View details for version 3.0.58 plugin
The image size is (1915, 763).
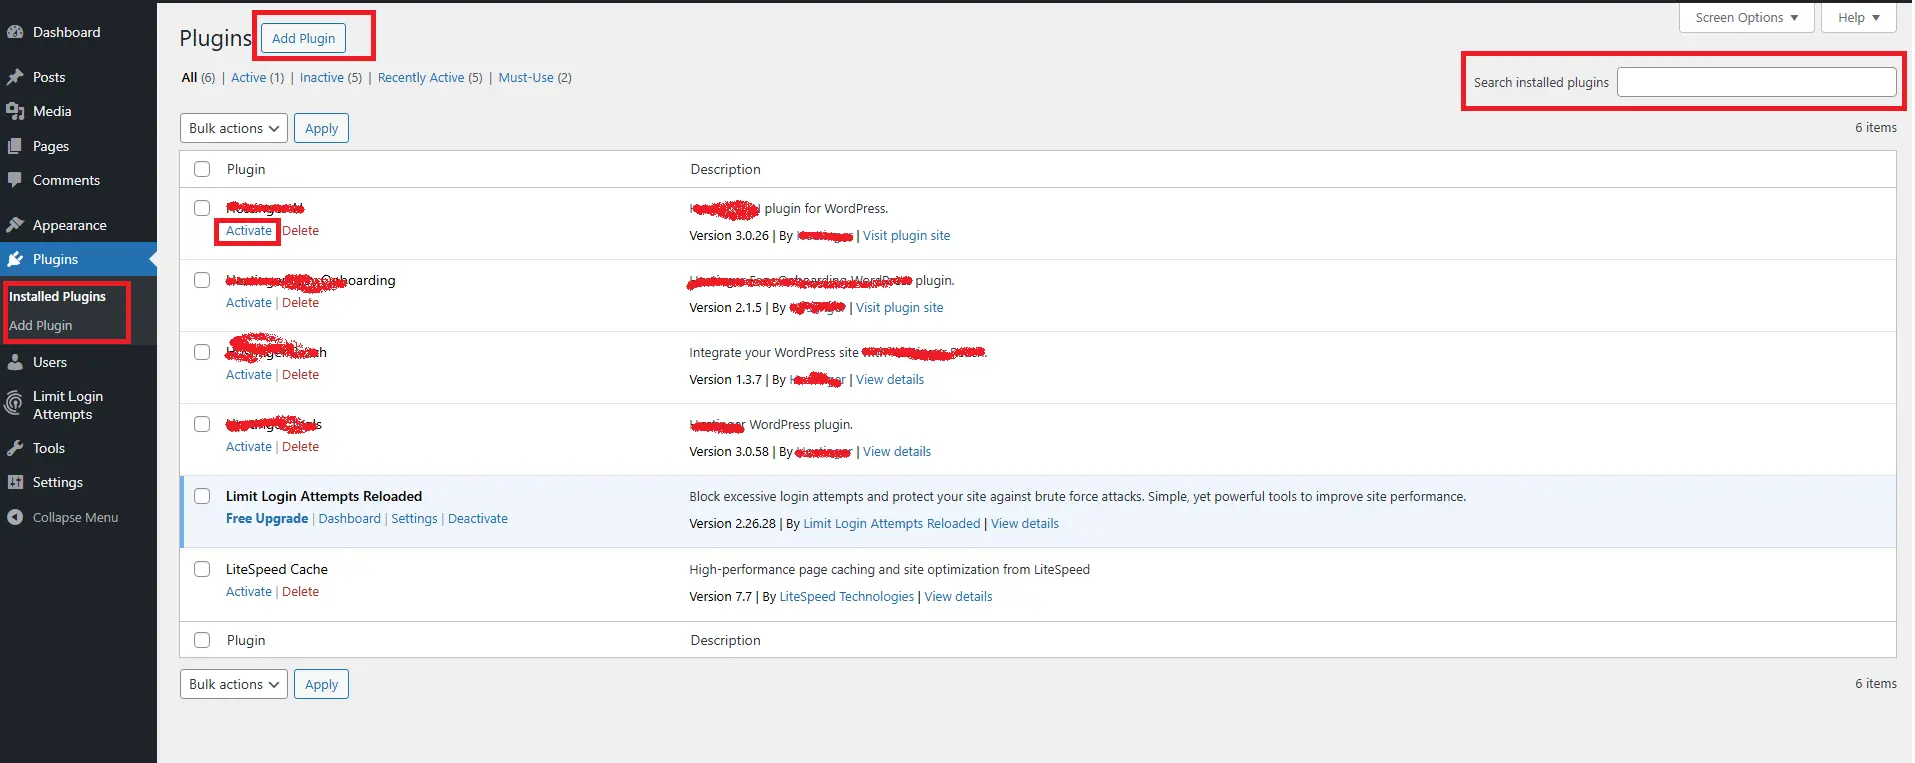(897, 451)
